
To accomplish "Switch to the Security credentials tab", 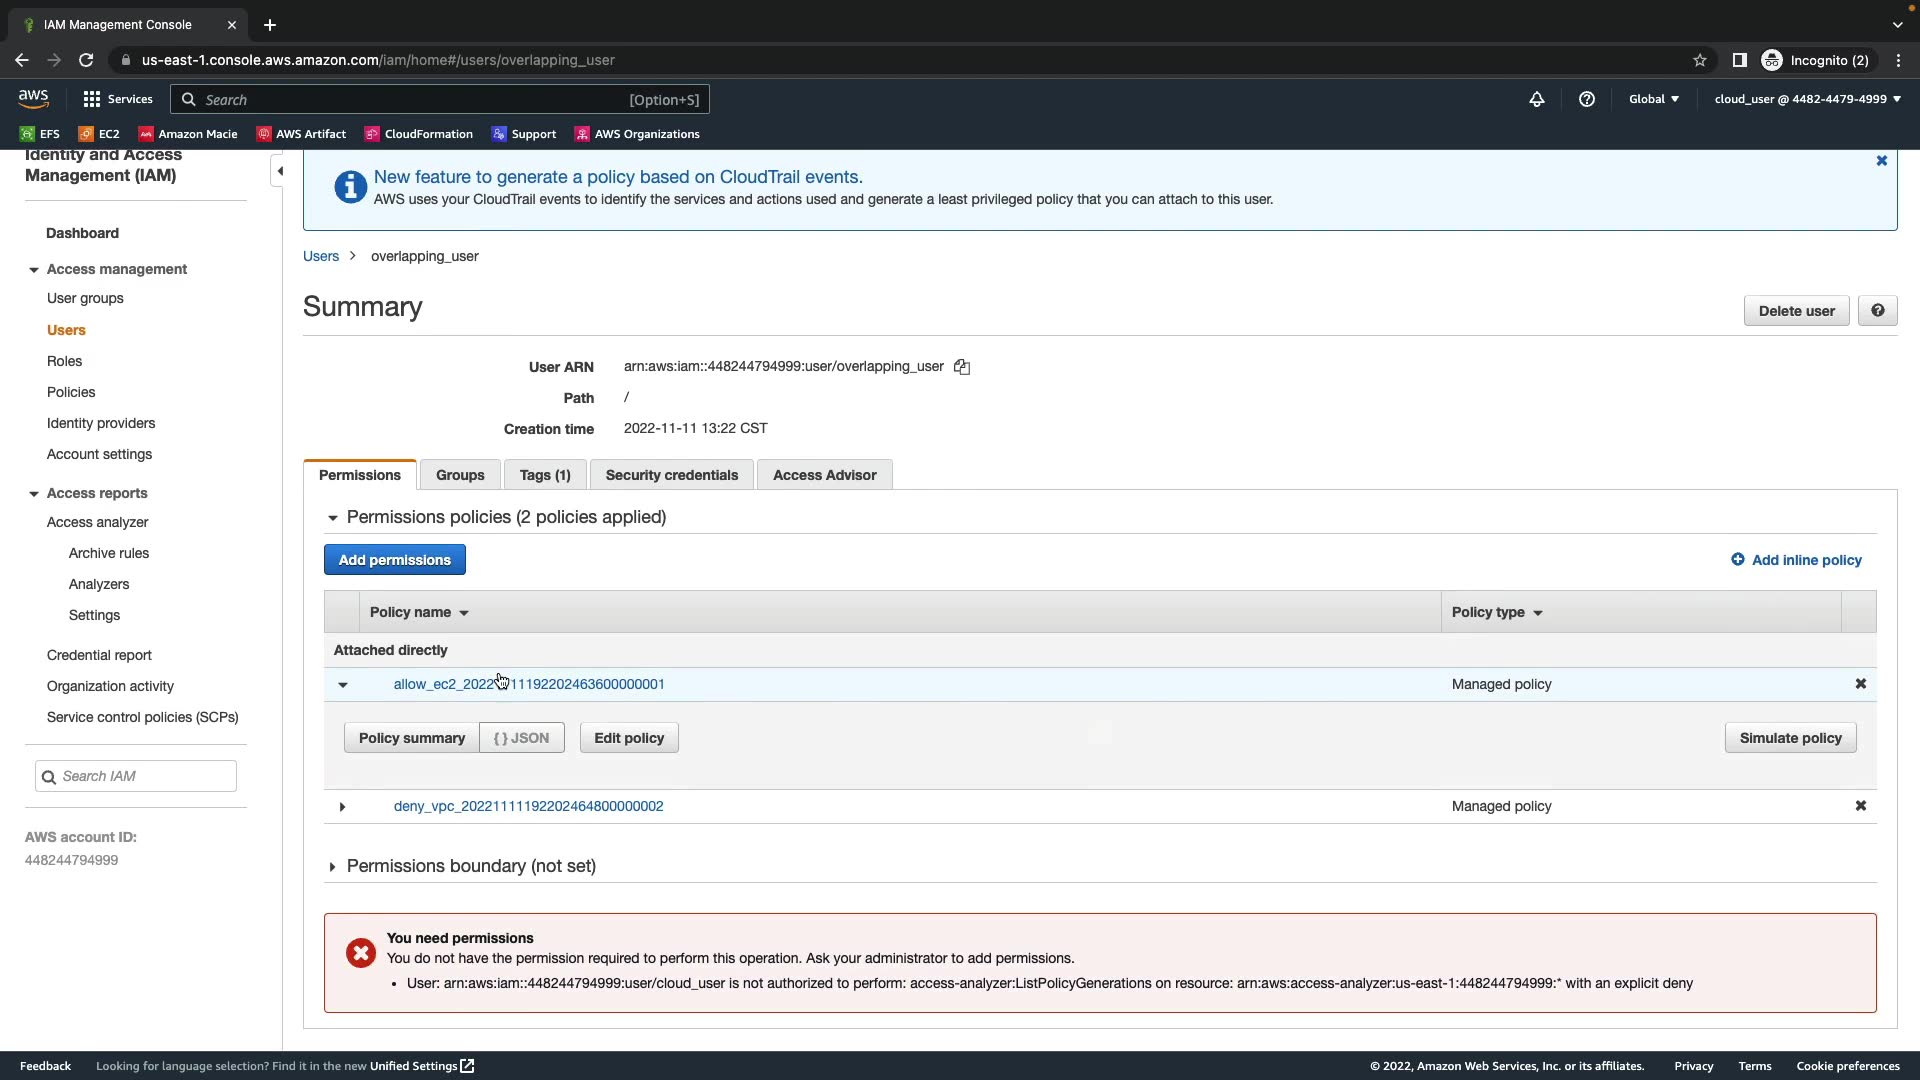I will (x=671, y=475).
